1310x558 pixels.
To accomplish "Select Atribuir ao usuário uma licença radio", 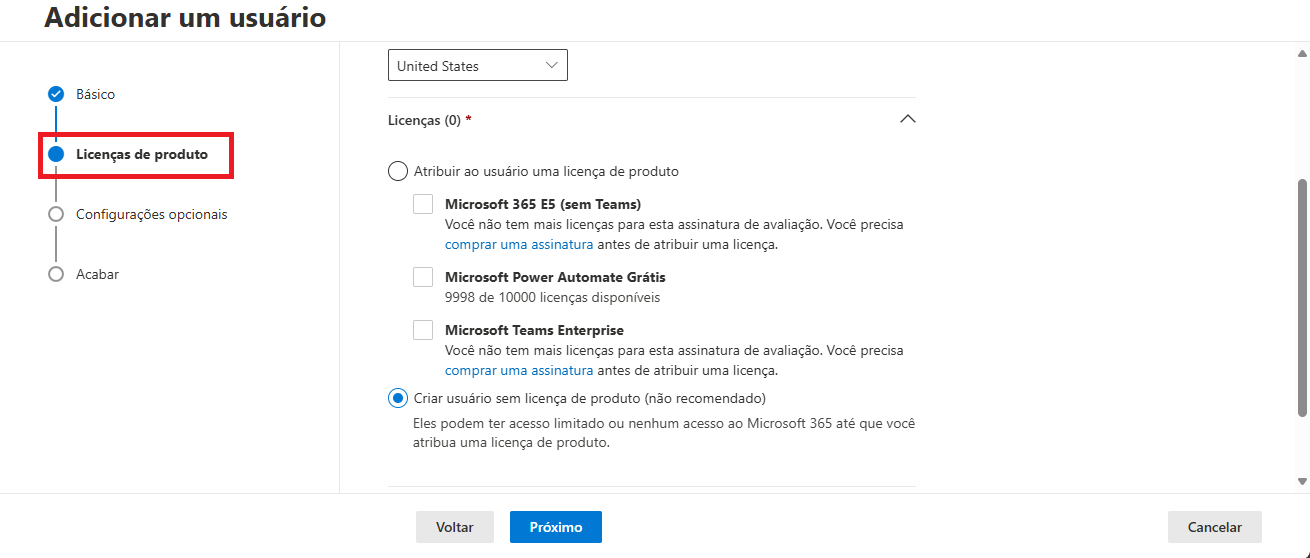I will (x=398, y=171).
